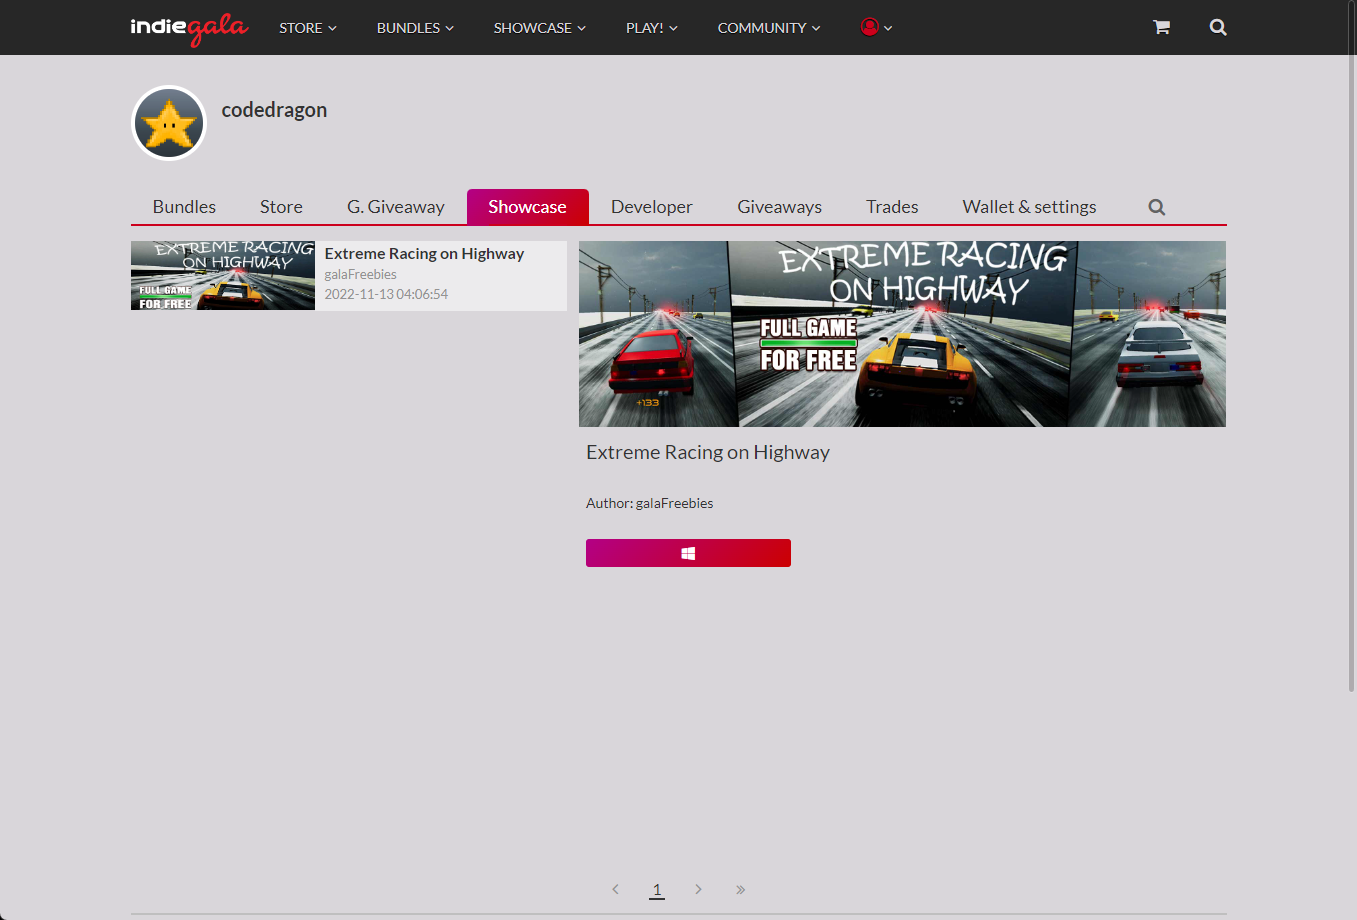Expand the SHOWCASE dropdown menu
The width and height of the screenshot is (1357, 920).
click(x=540, y=28)
